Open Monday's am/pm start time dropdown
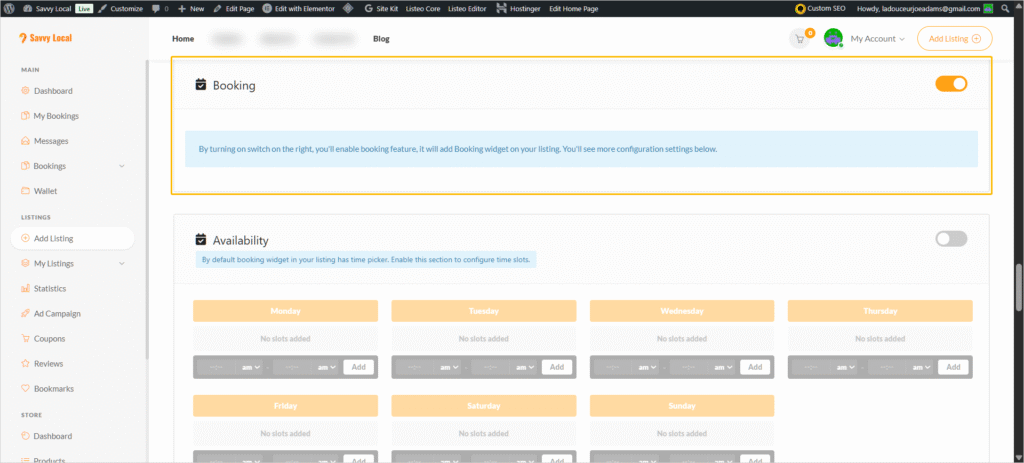Screen dimensions: 1024x463 coord(250,367)
